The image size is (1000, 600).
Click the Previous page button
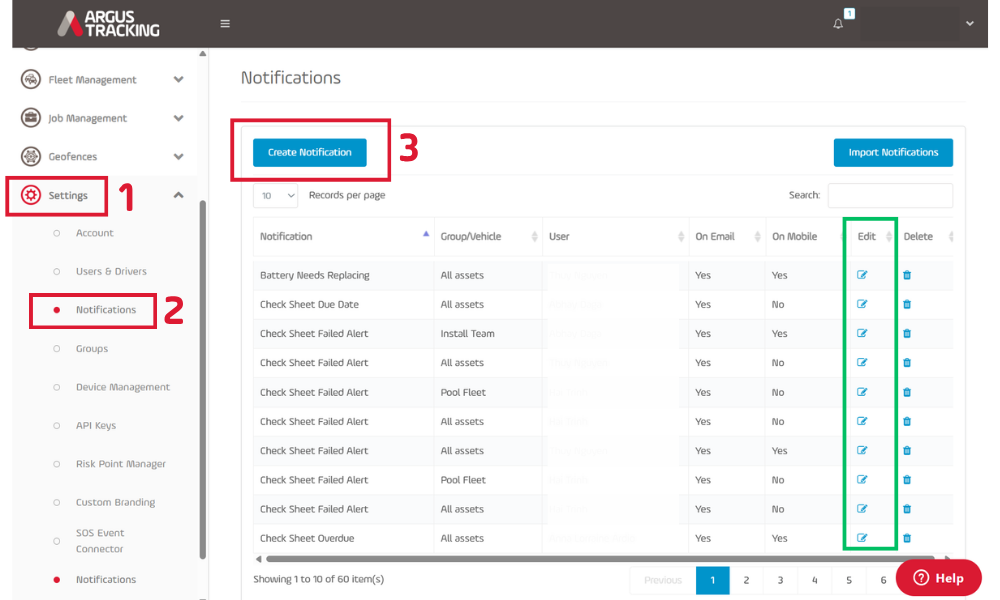pos(663,580)
